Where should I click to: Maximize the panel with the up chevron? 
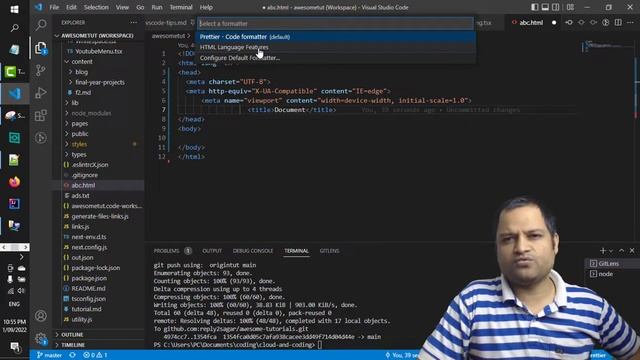point(622,251)
